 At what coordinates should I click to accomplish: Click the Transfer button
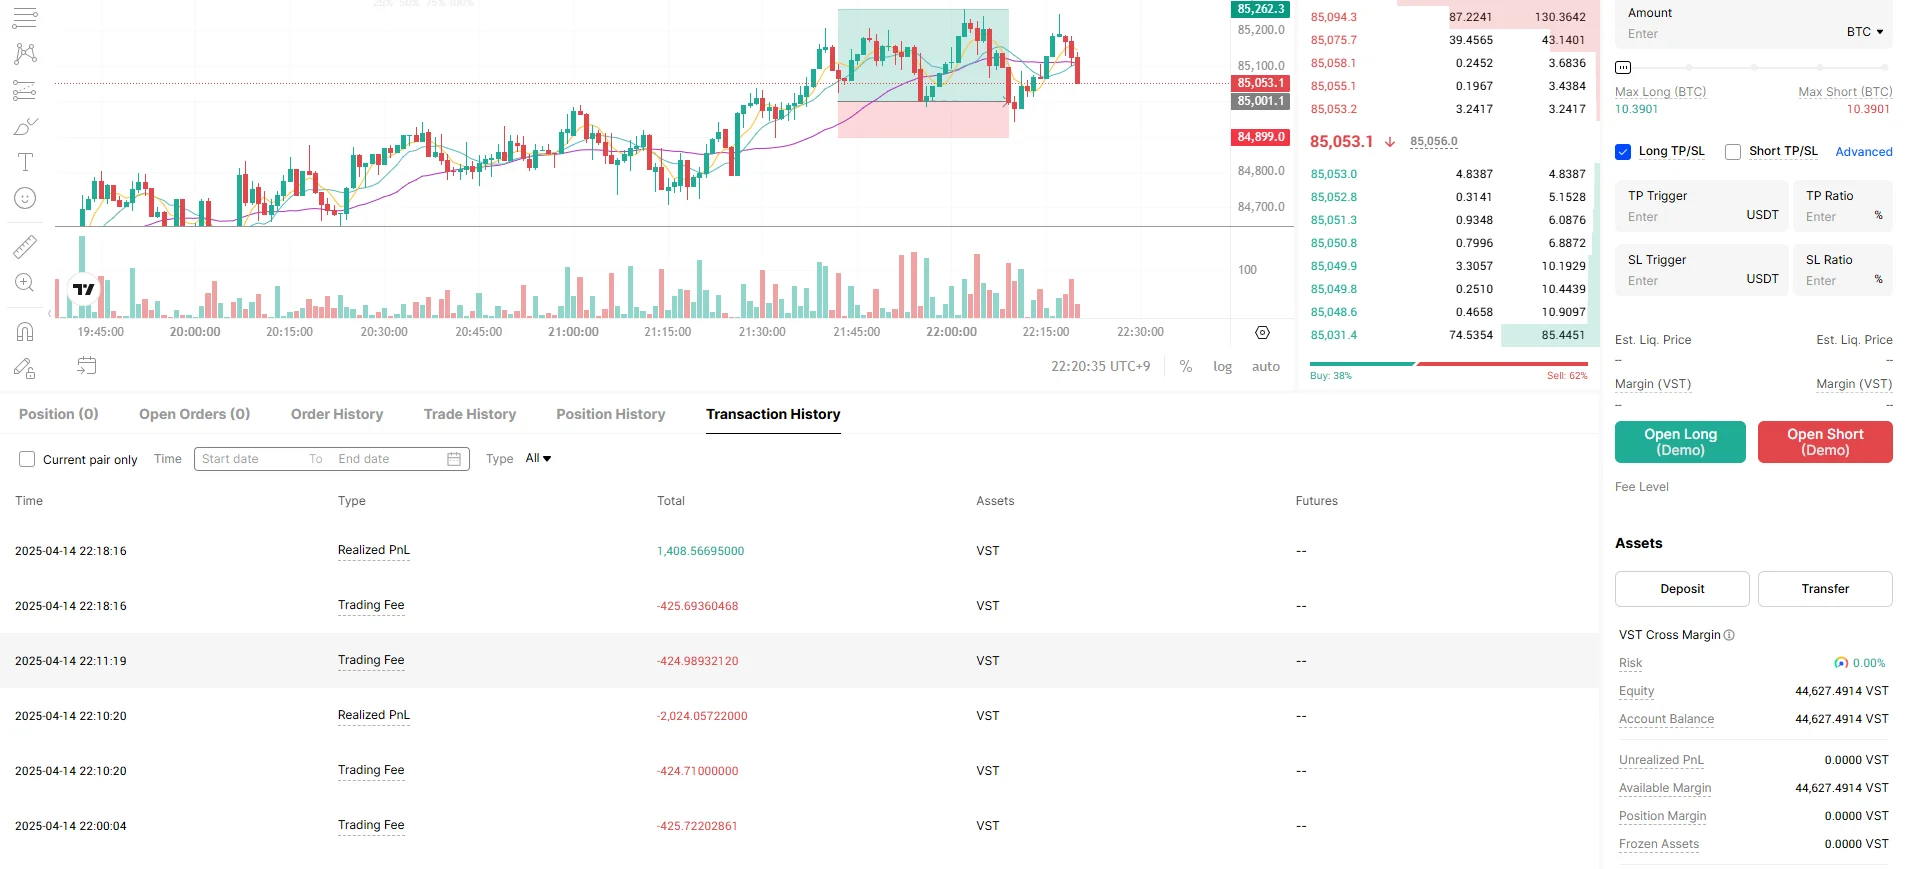click(1825, 589)
